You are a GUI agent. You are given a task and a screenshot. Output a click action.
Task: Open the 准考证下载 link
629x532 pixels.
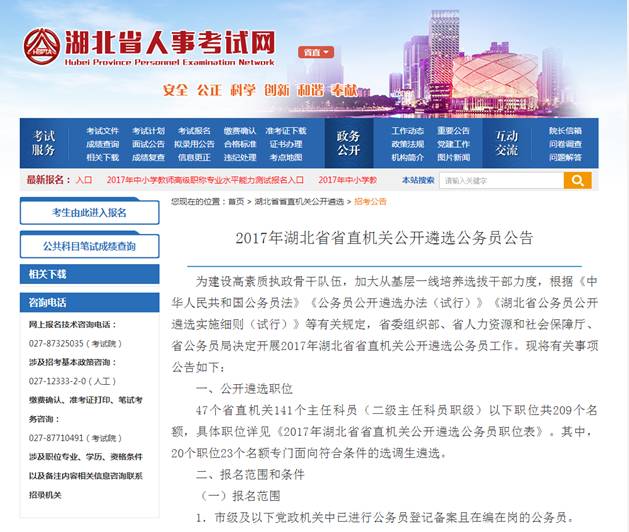click(x=287, y=131)
